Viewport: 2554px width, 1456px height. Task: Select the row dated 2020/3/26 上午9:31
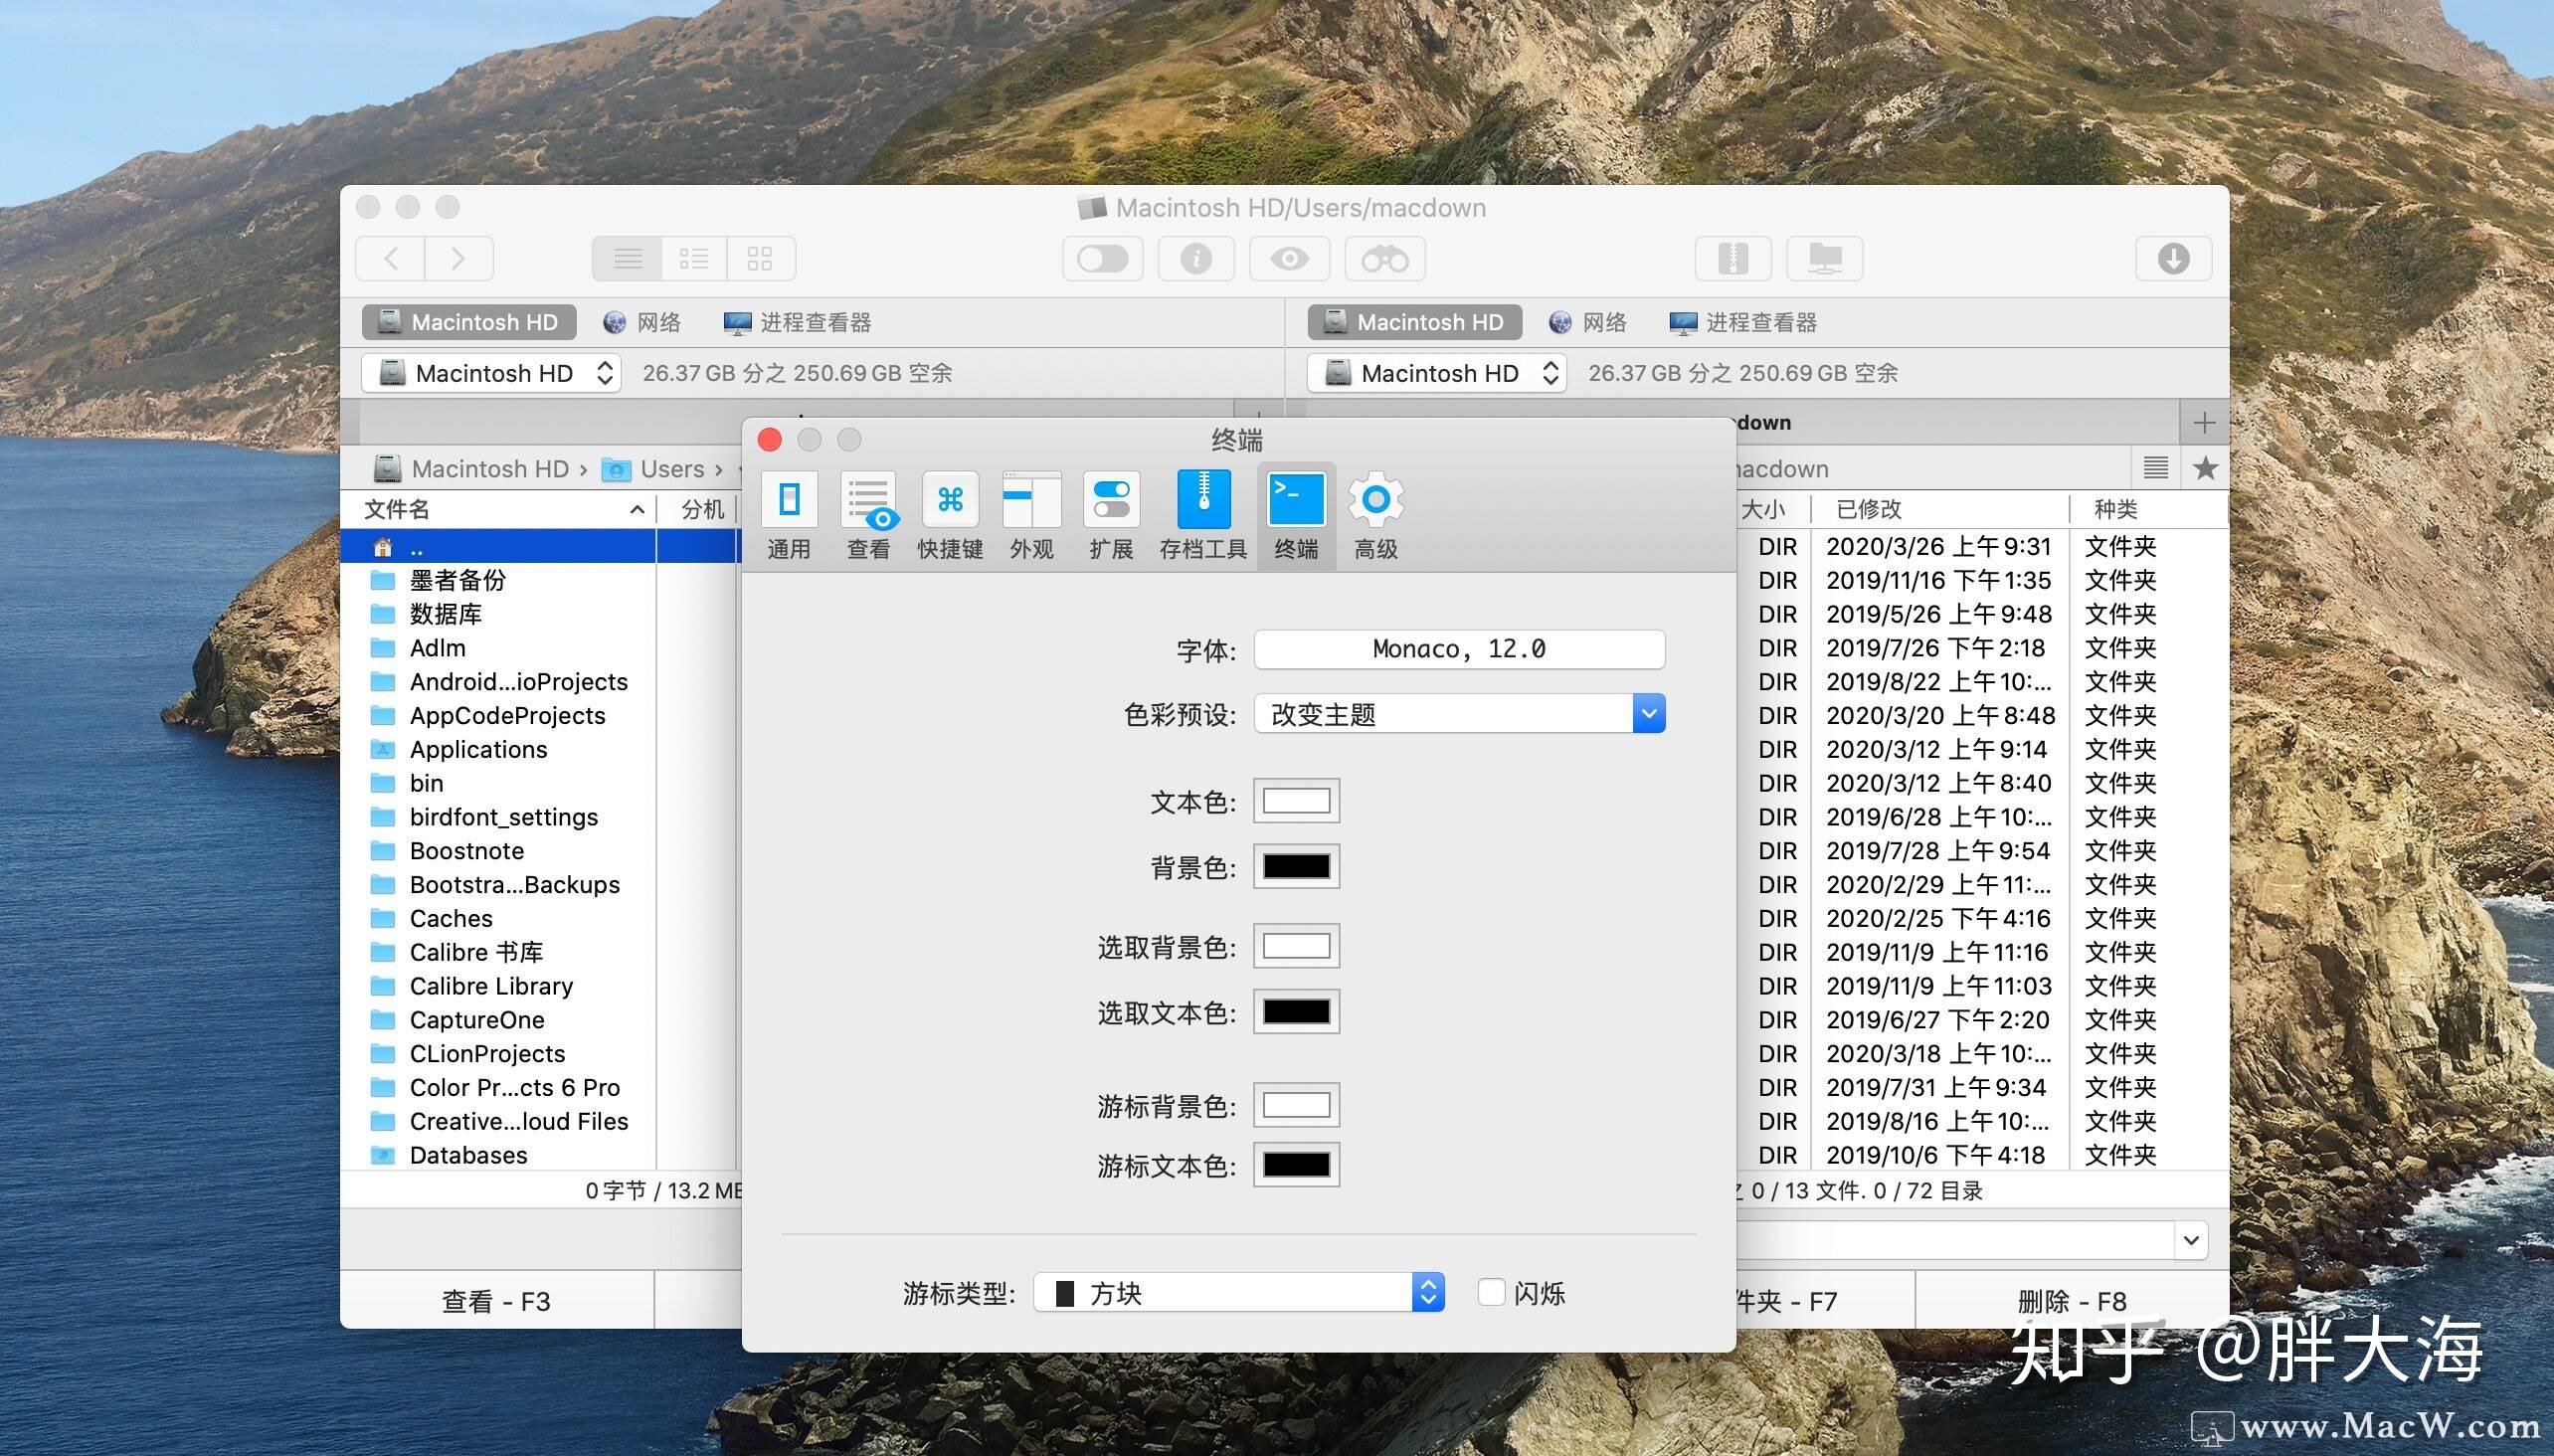[1983, 546]
